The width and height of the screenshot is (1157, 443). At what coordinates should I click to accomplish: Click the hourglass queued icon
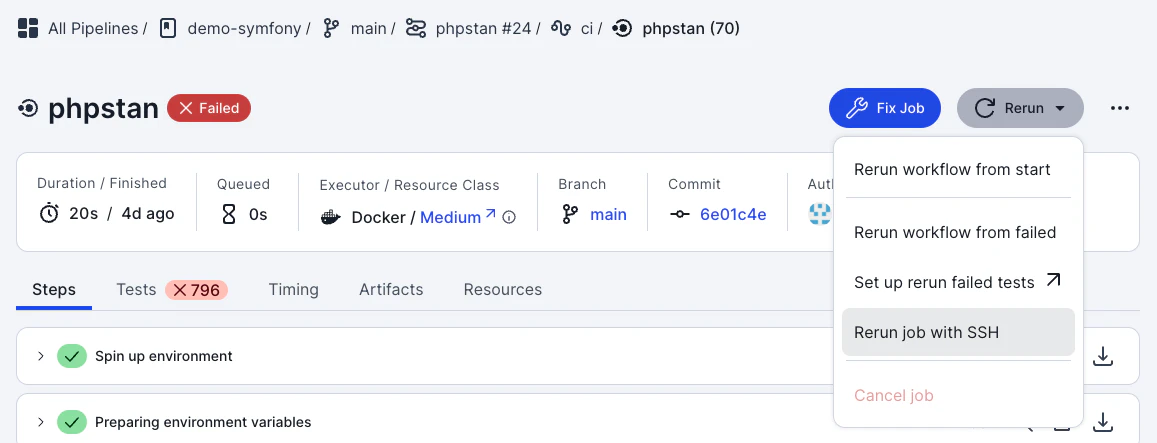[229, 215]
